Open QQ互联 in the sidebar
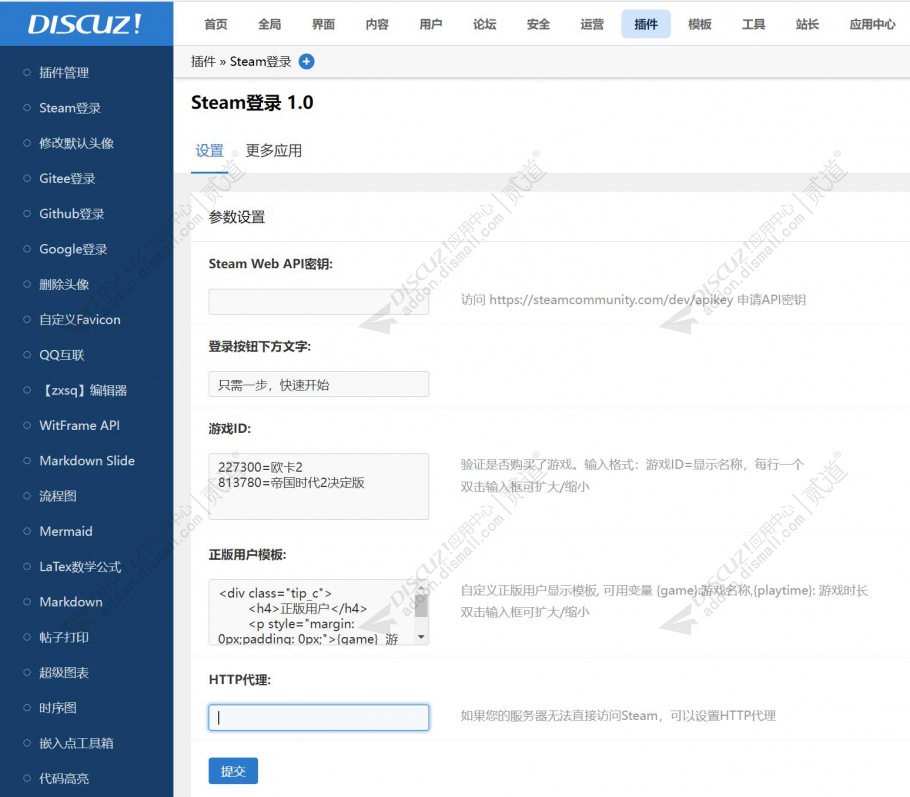The width and height of the screenshot is (910, 797). (62, 355)
